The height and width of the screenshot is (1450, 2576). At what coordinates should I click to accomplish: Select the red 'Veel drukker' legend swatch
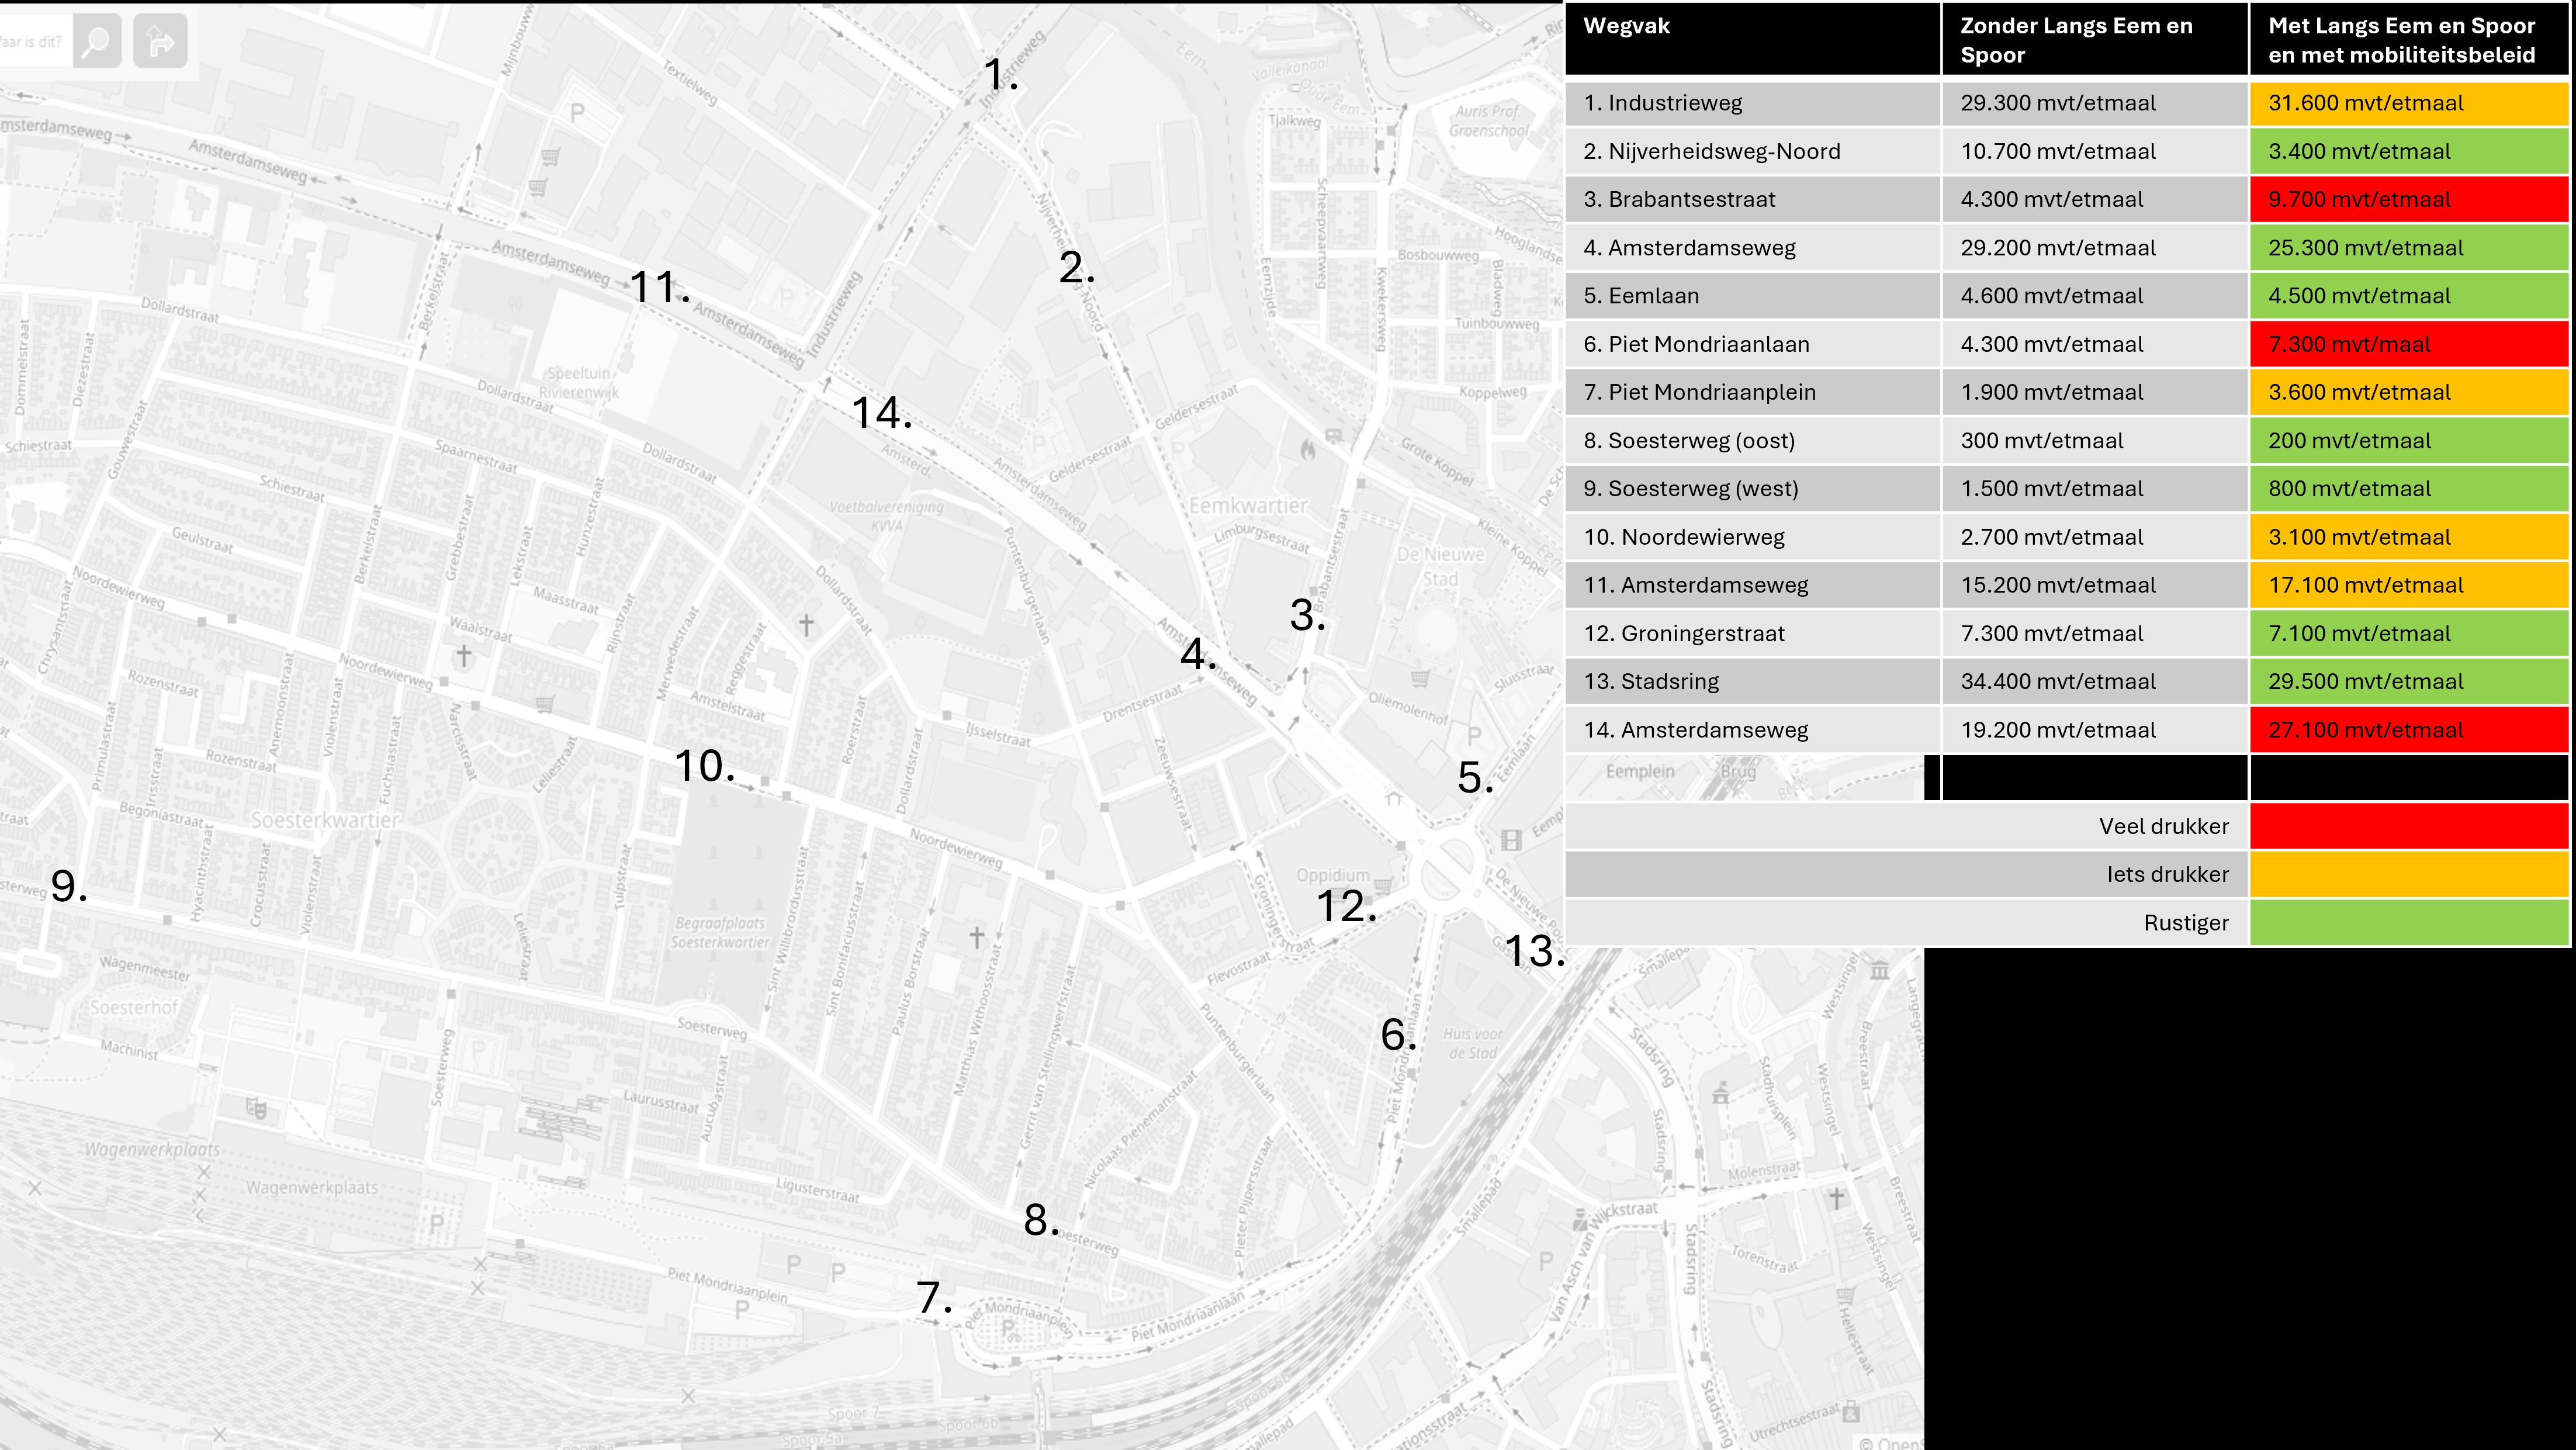[x=2409, y=826]
